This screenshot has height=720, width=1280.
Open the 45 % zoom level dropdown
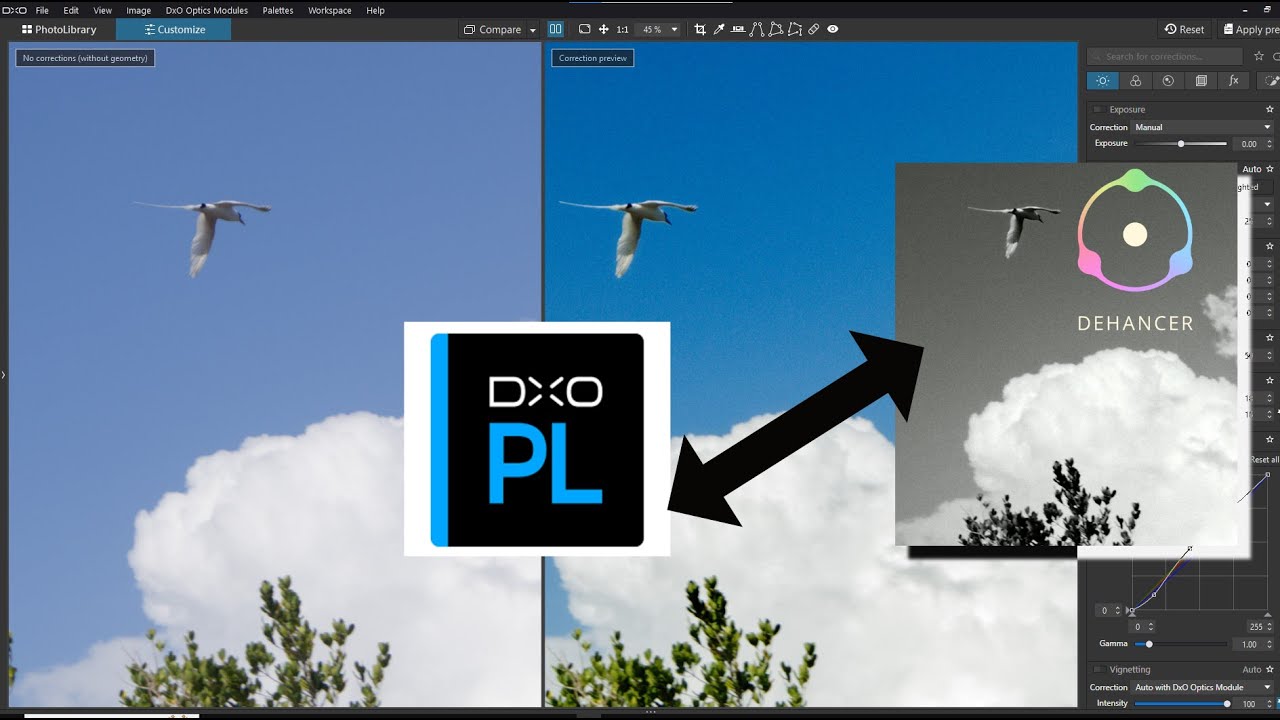coord(660,30)
